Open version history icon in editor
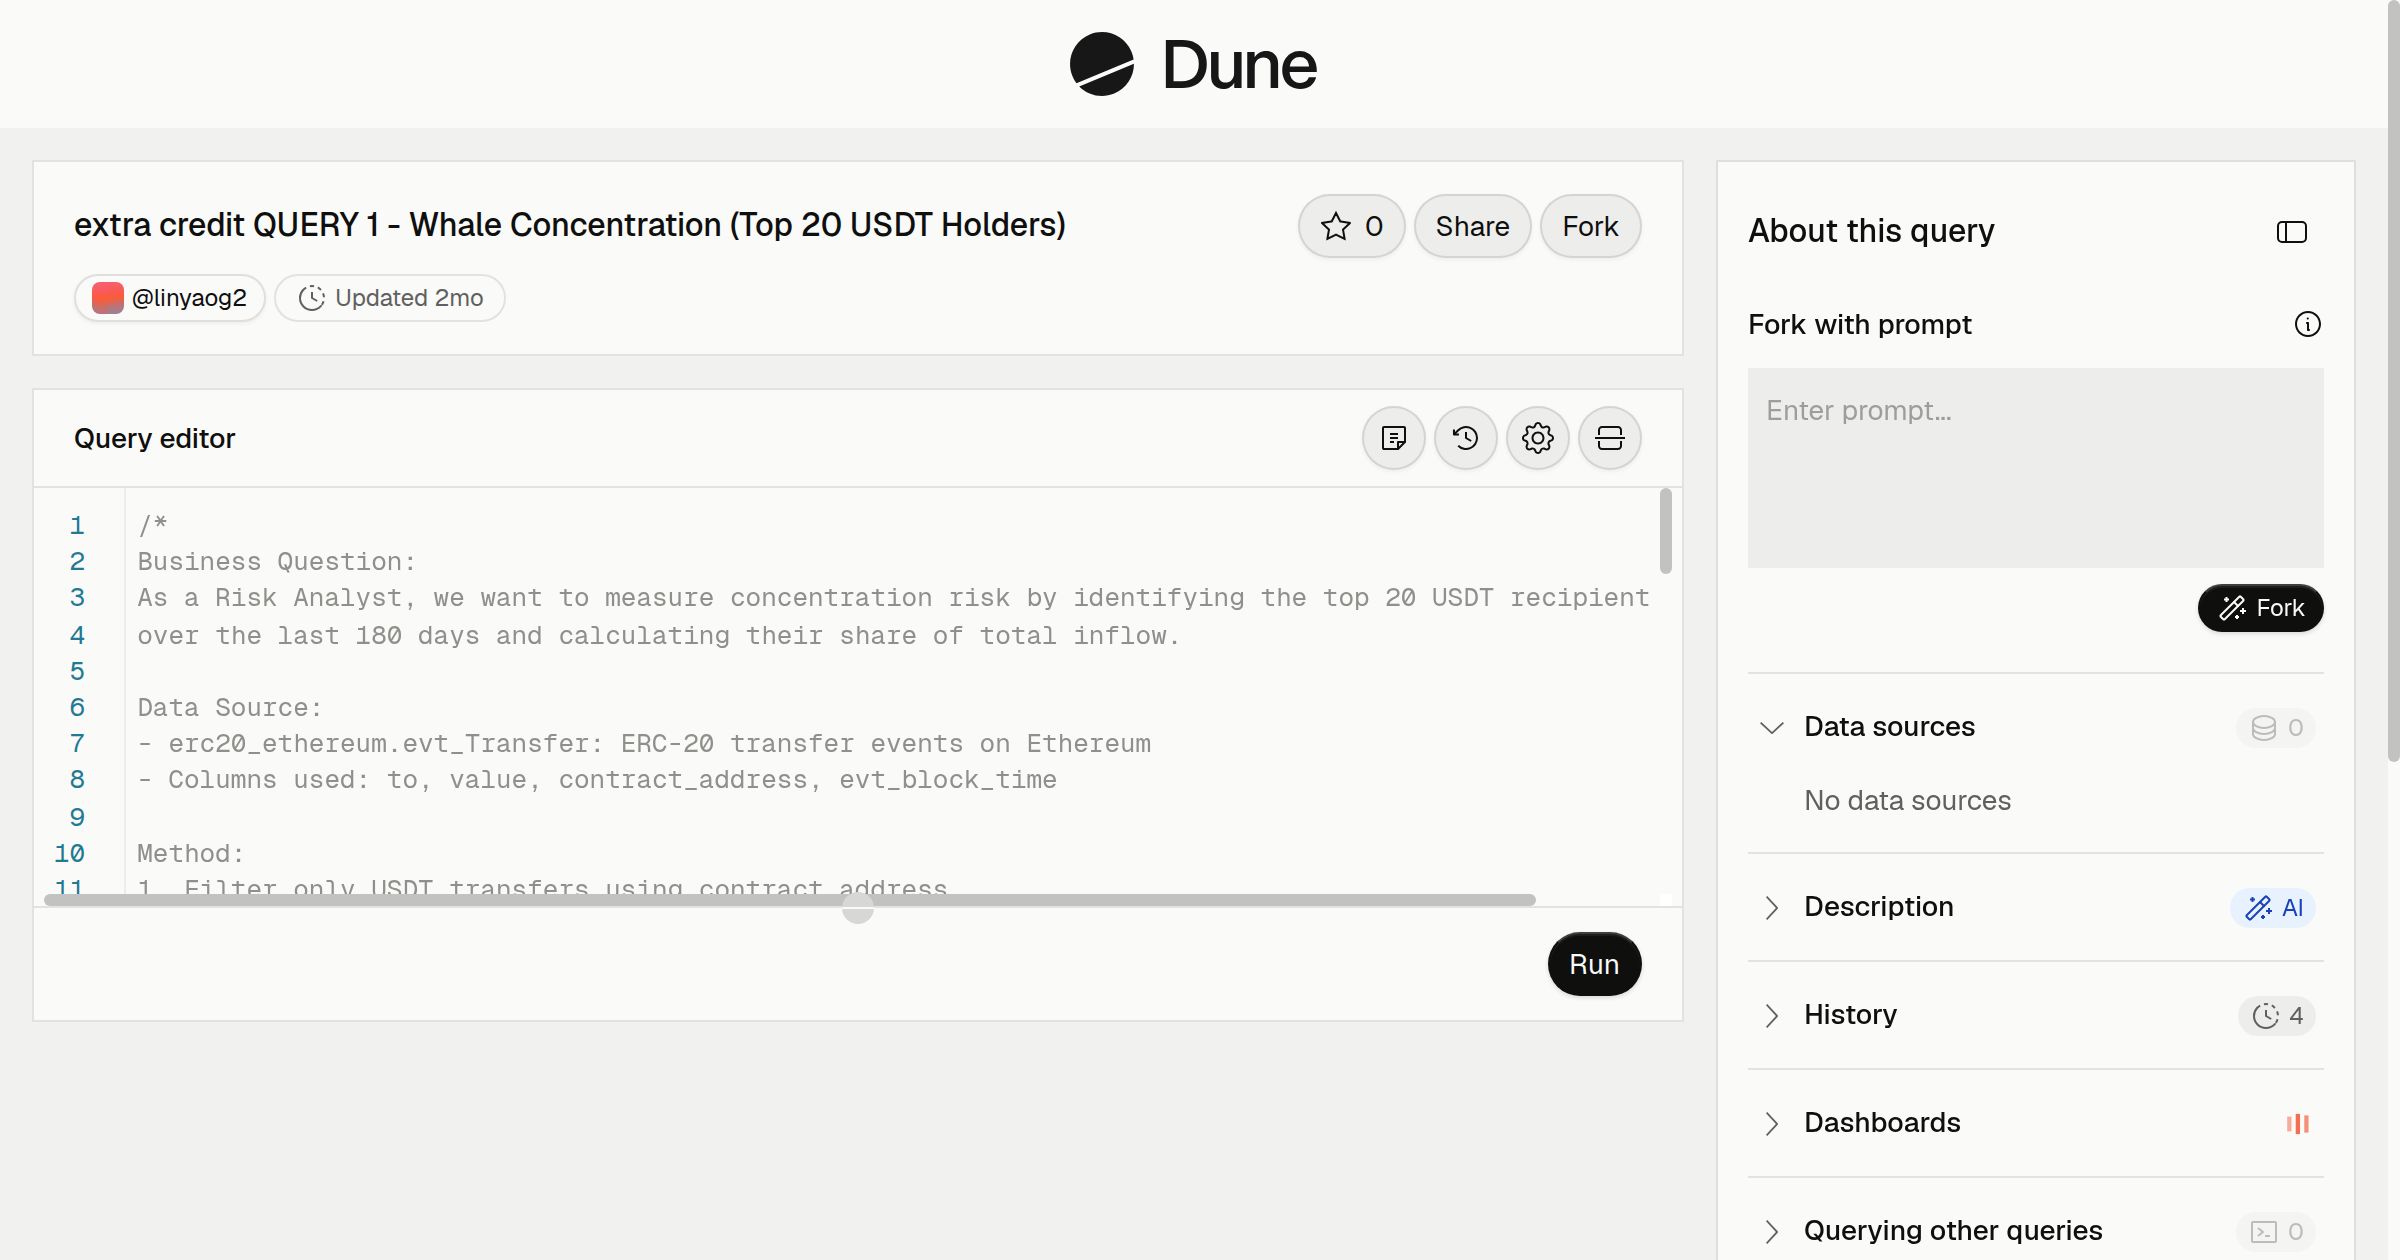Image resolution: width=2400 pixels, height=1260 pixels. 1466,438
